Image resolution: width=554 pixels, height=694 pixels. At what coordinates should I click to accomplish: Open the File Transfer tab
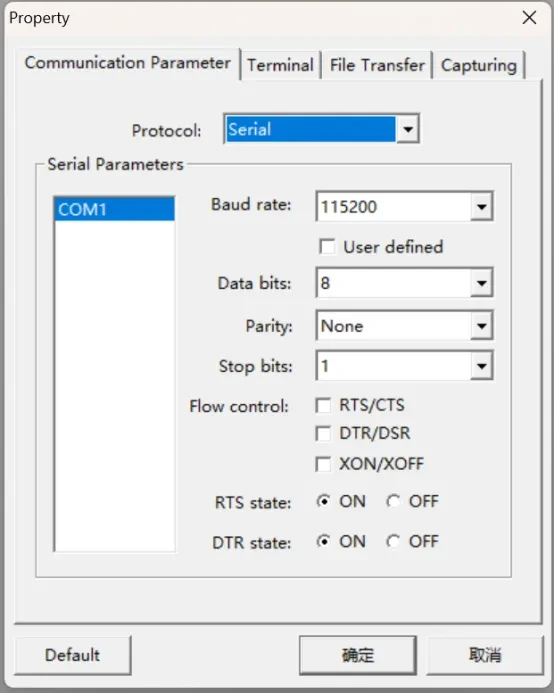click(377, 65)
